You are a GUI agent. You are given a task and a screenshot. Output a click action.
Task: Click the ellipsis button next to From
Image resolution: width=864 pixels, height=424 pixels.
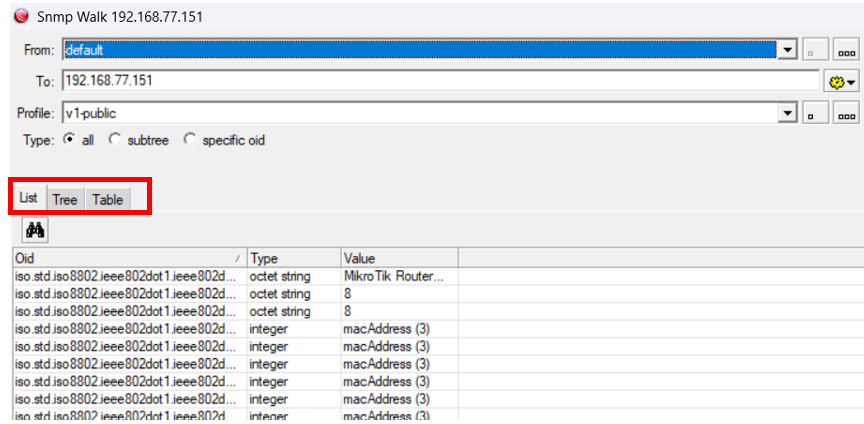846,50
